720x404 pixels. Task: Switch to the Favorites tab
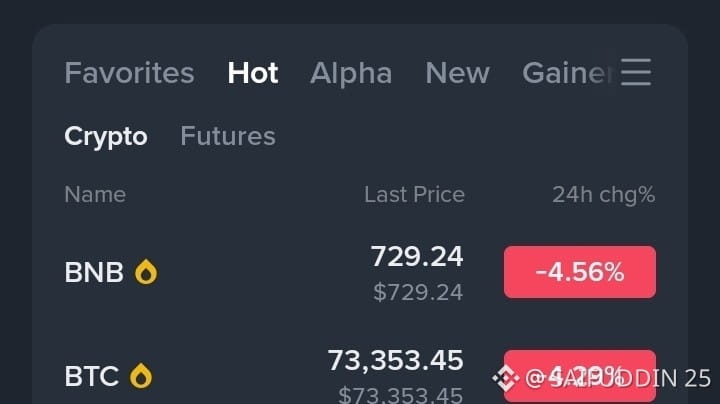(129, 73)
